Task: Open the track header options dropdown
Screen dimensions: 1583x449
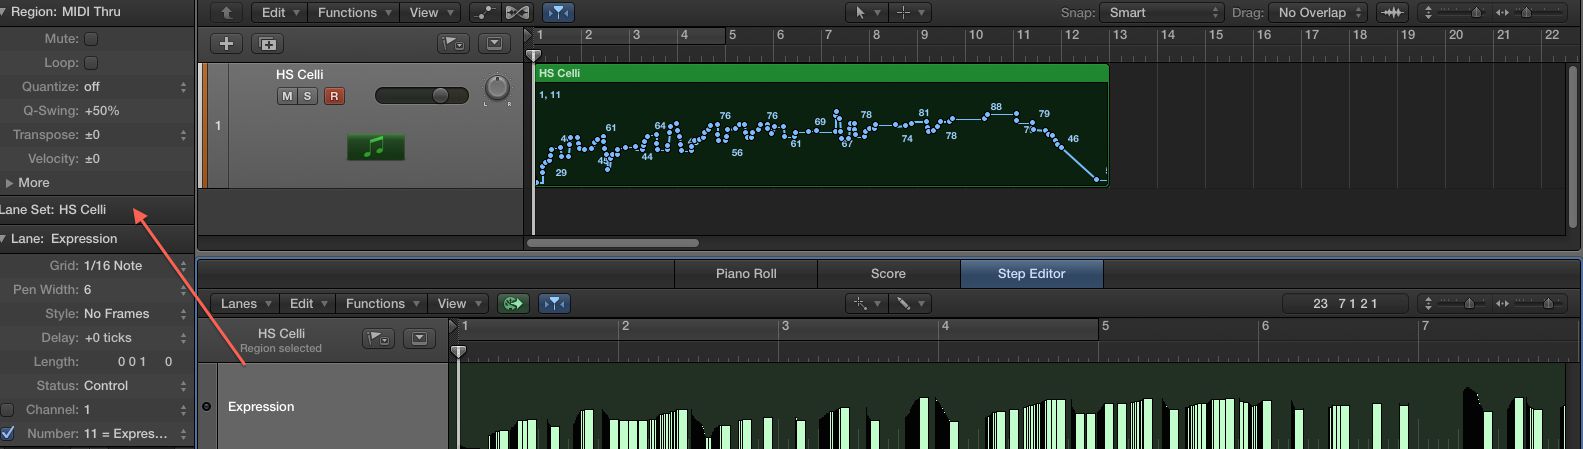Action: [x=494, y=44]
